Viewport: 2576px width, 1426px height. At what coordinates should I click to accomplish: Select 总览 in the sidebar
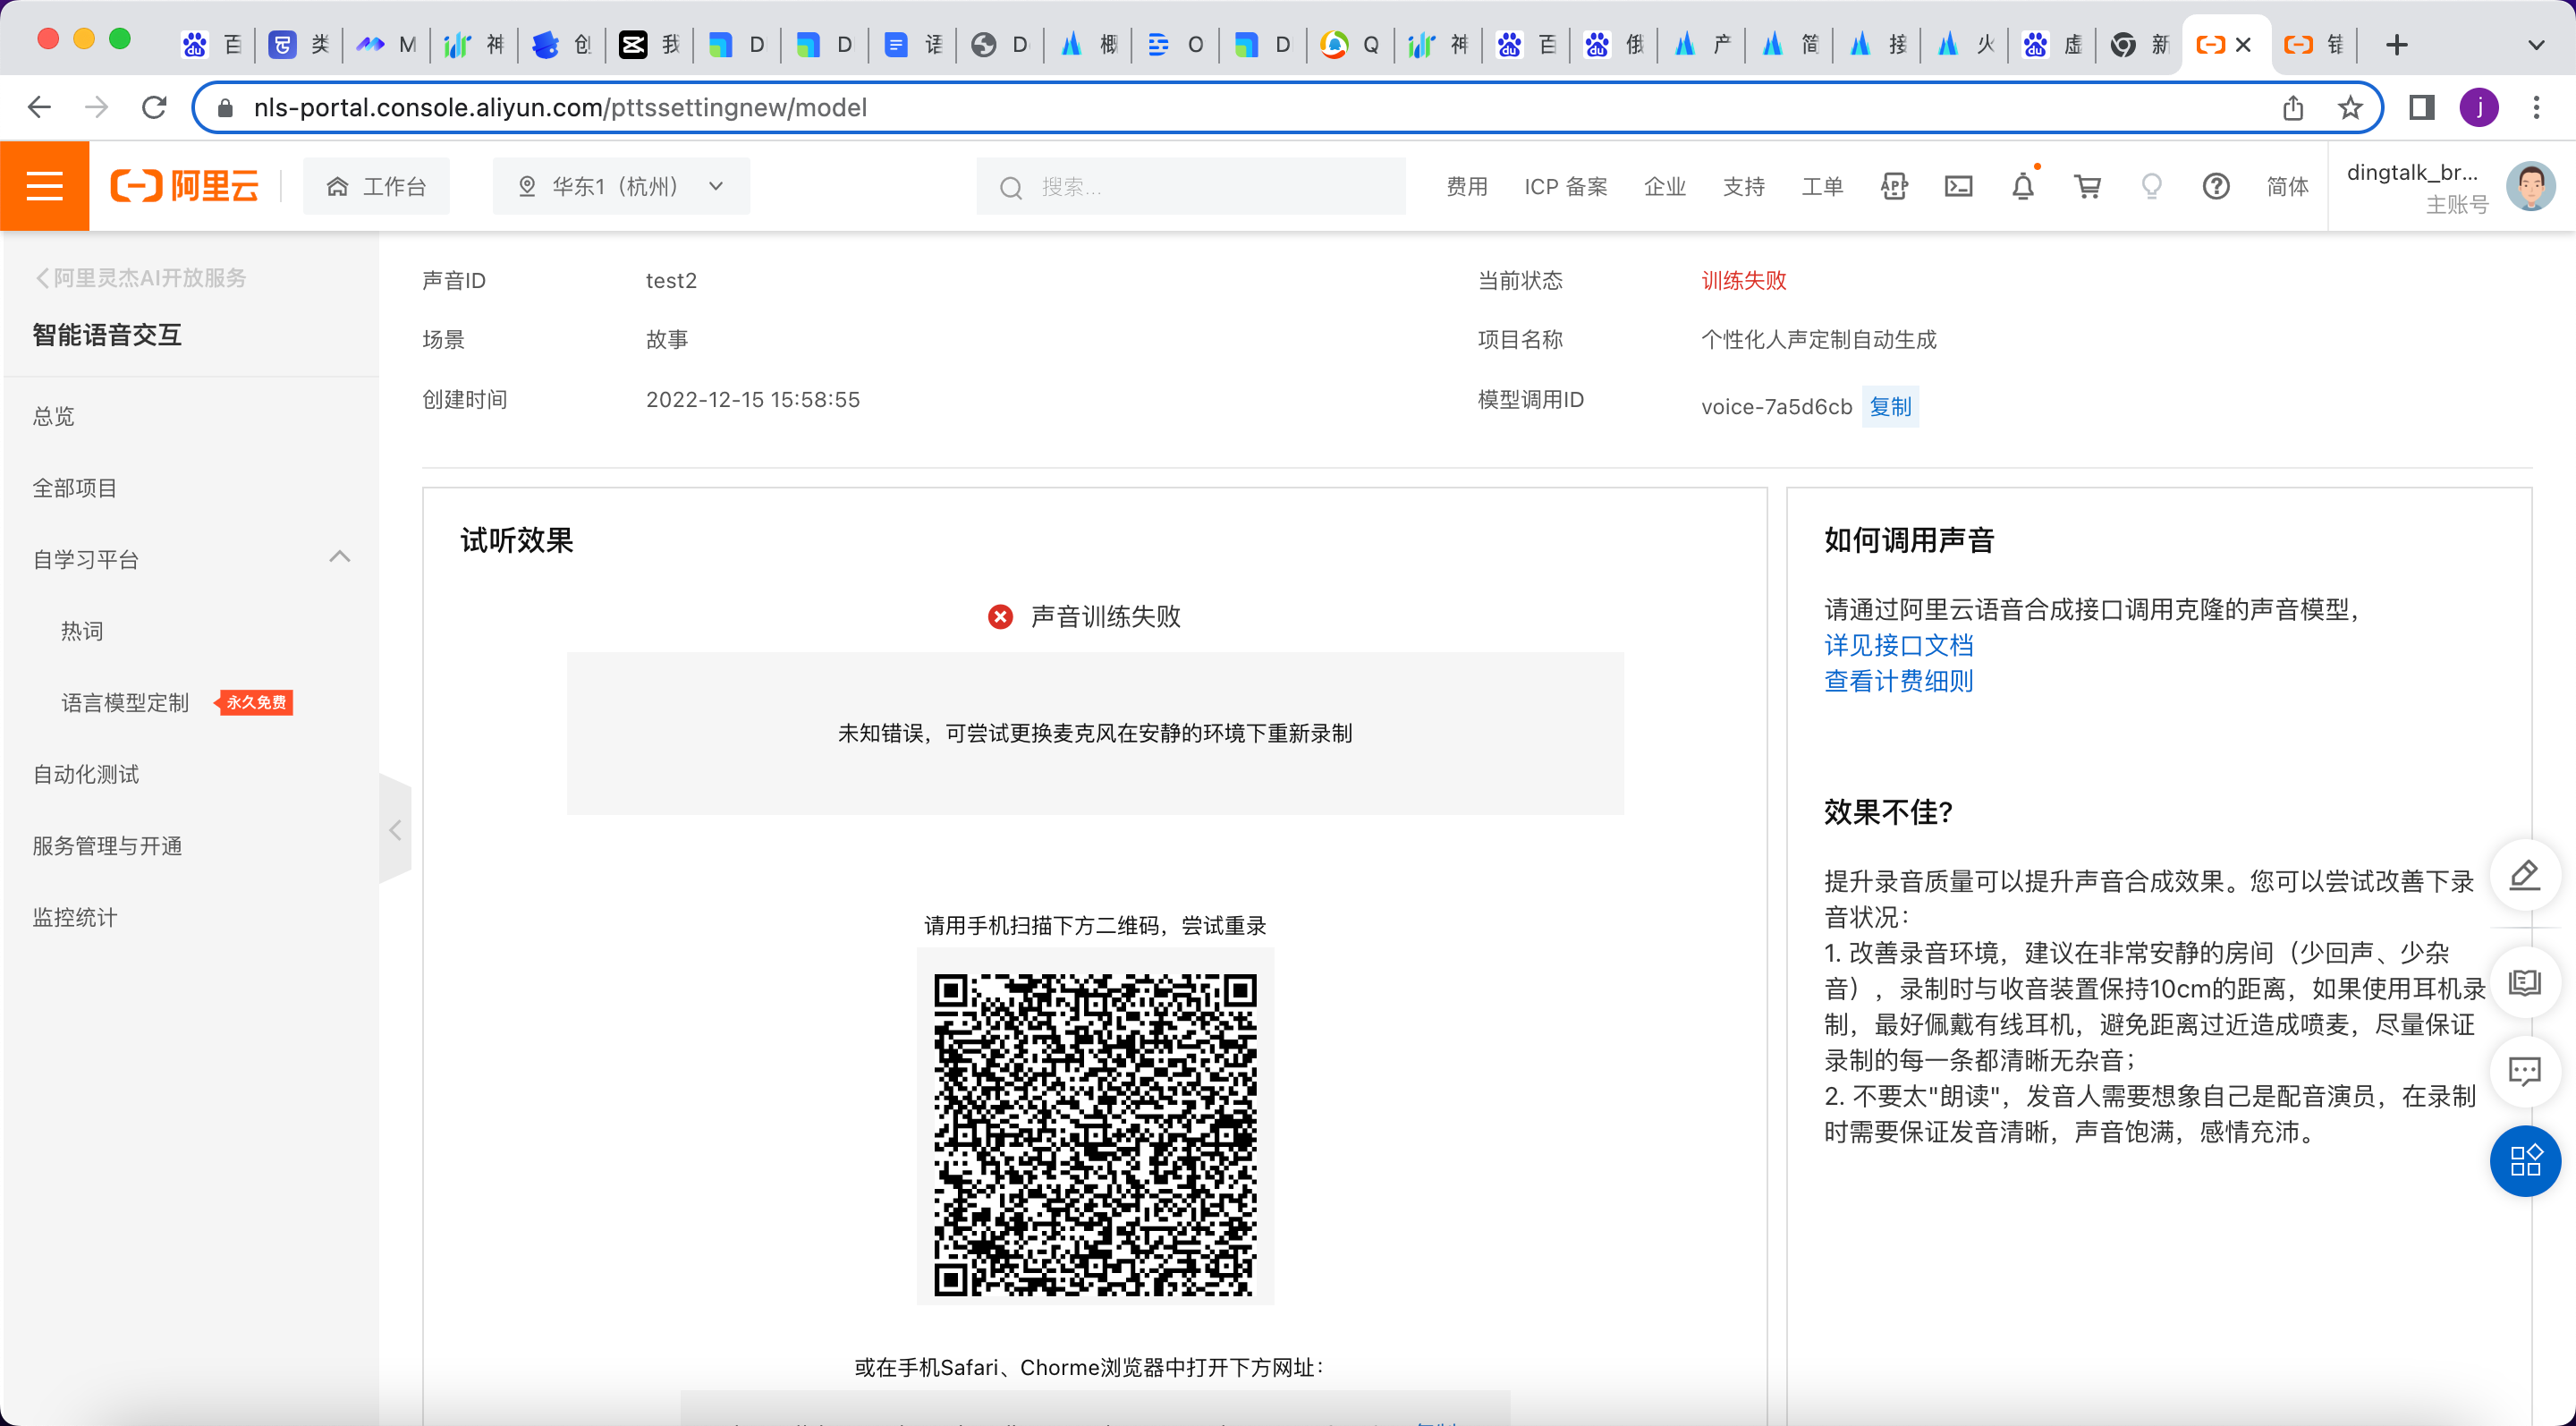tap(54, 416)
